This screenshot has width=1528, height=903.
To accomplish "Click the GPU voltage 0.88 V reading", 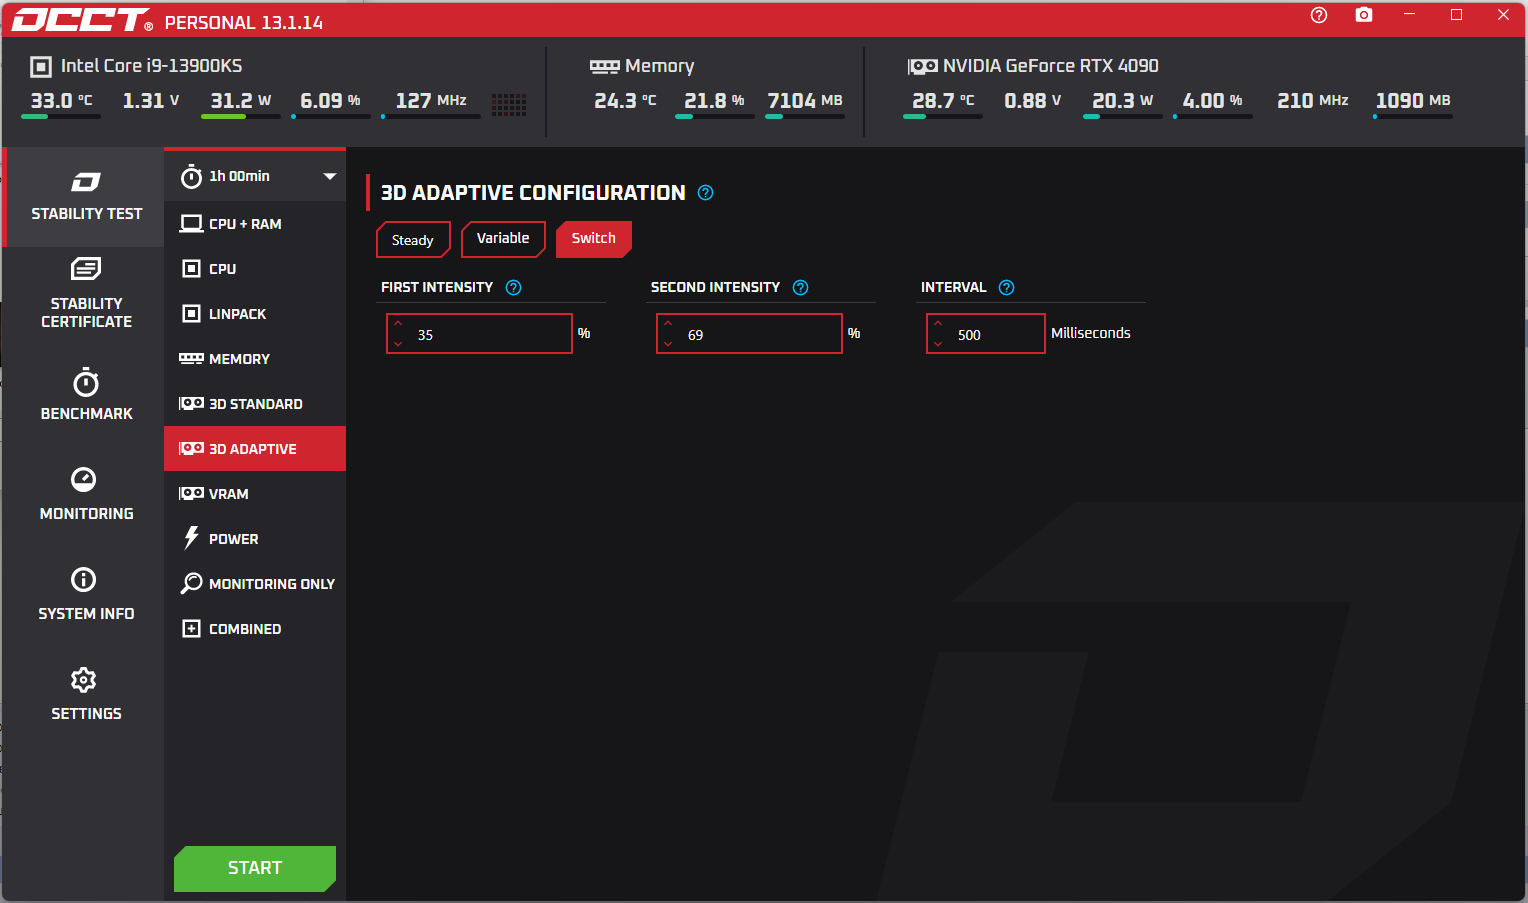I will [x=1033, y=101].
